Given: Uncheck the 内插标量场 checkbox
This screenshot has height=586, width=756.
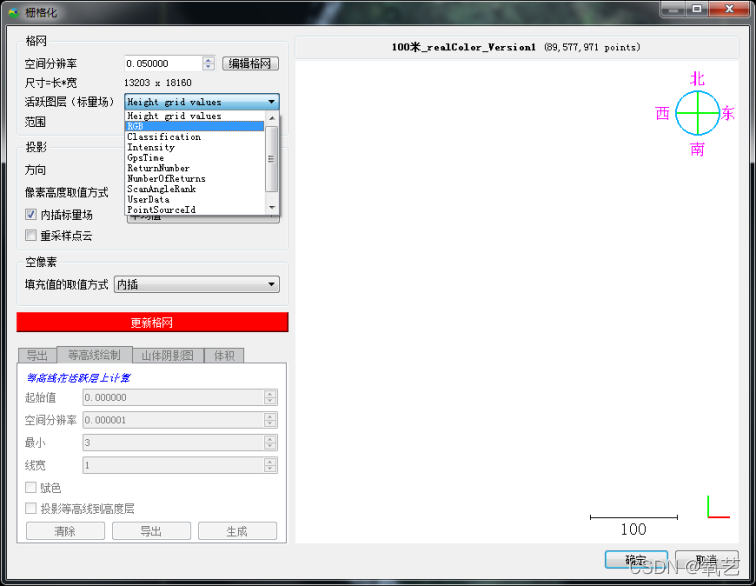Looking at the screenshot, I should click(x=31, y=214).
